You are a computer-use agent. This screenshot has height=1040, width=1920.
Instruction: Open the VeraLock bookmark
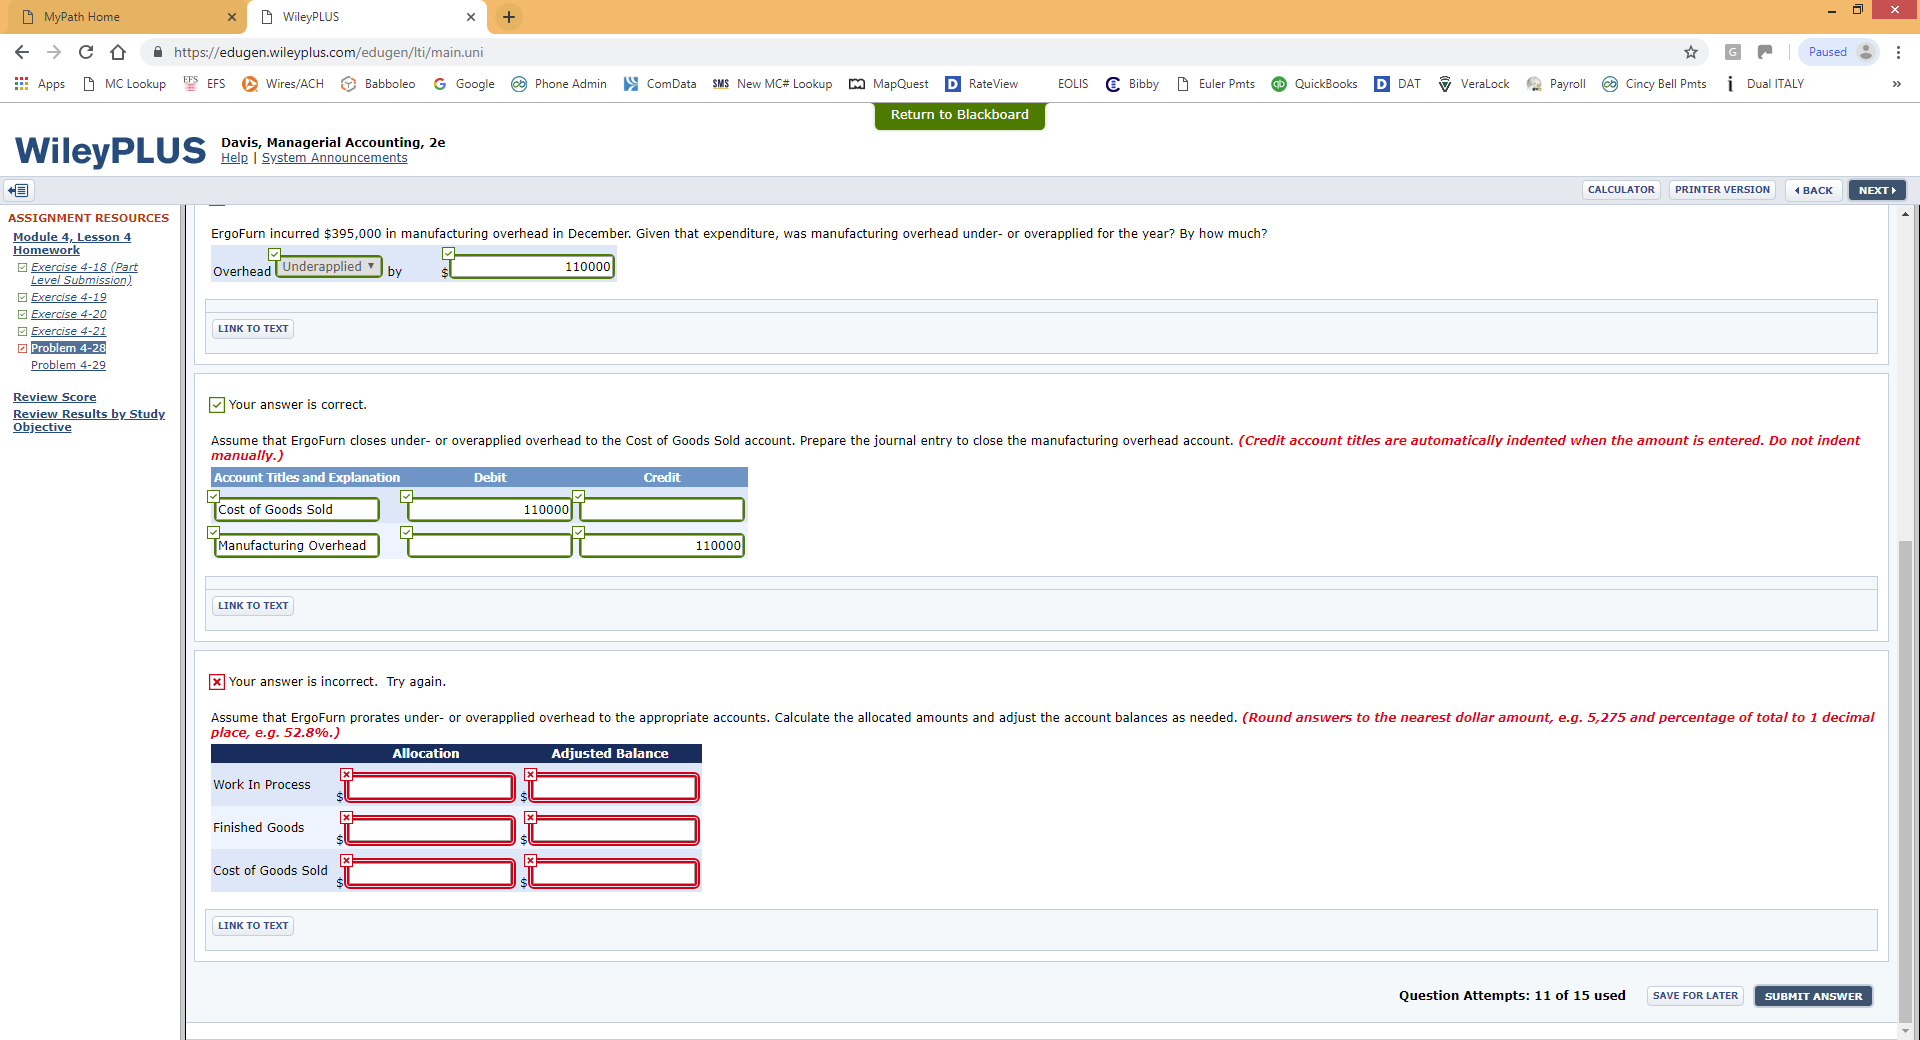point(1473,84)
